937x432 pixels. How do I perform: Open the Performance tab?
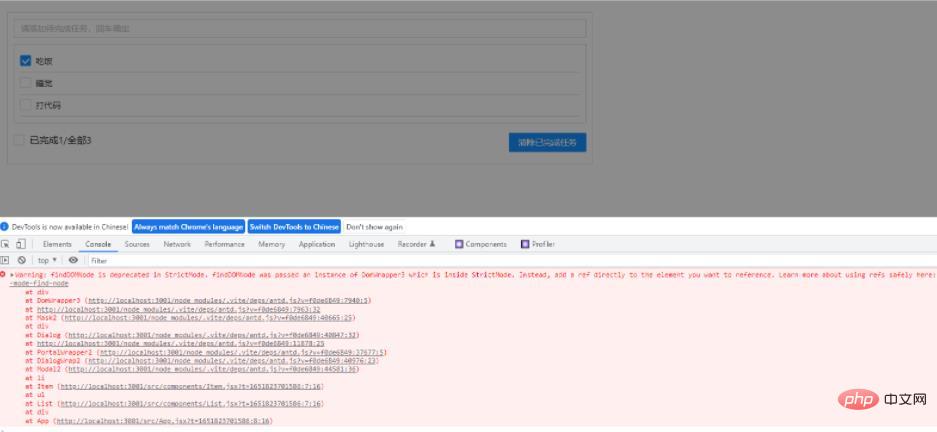coord(224,244)
